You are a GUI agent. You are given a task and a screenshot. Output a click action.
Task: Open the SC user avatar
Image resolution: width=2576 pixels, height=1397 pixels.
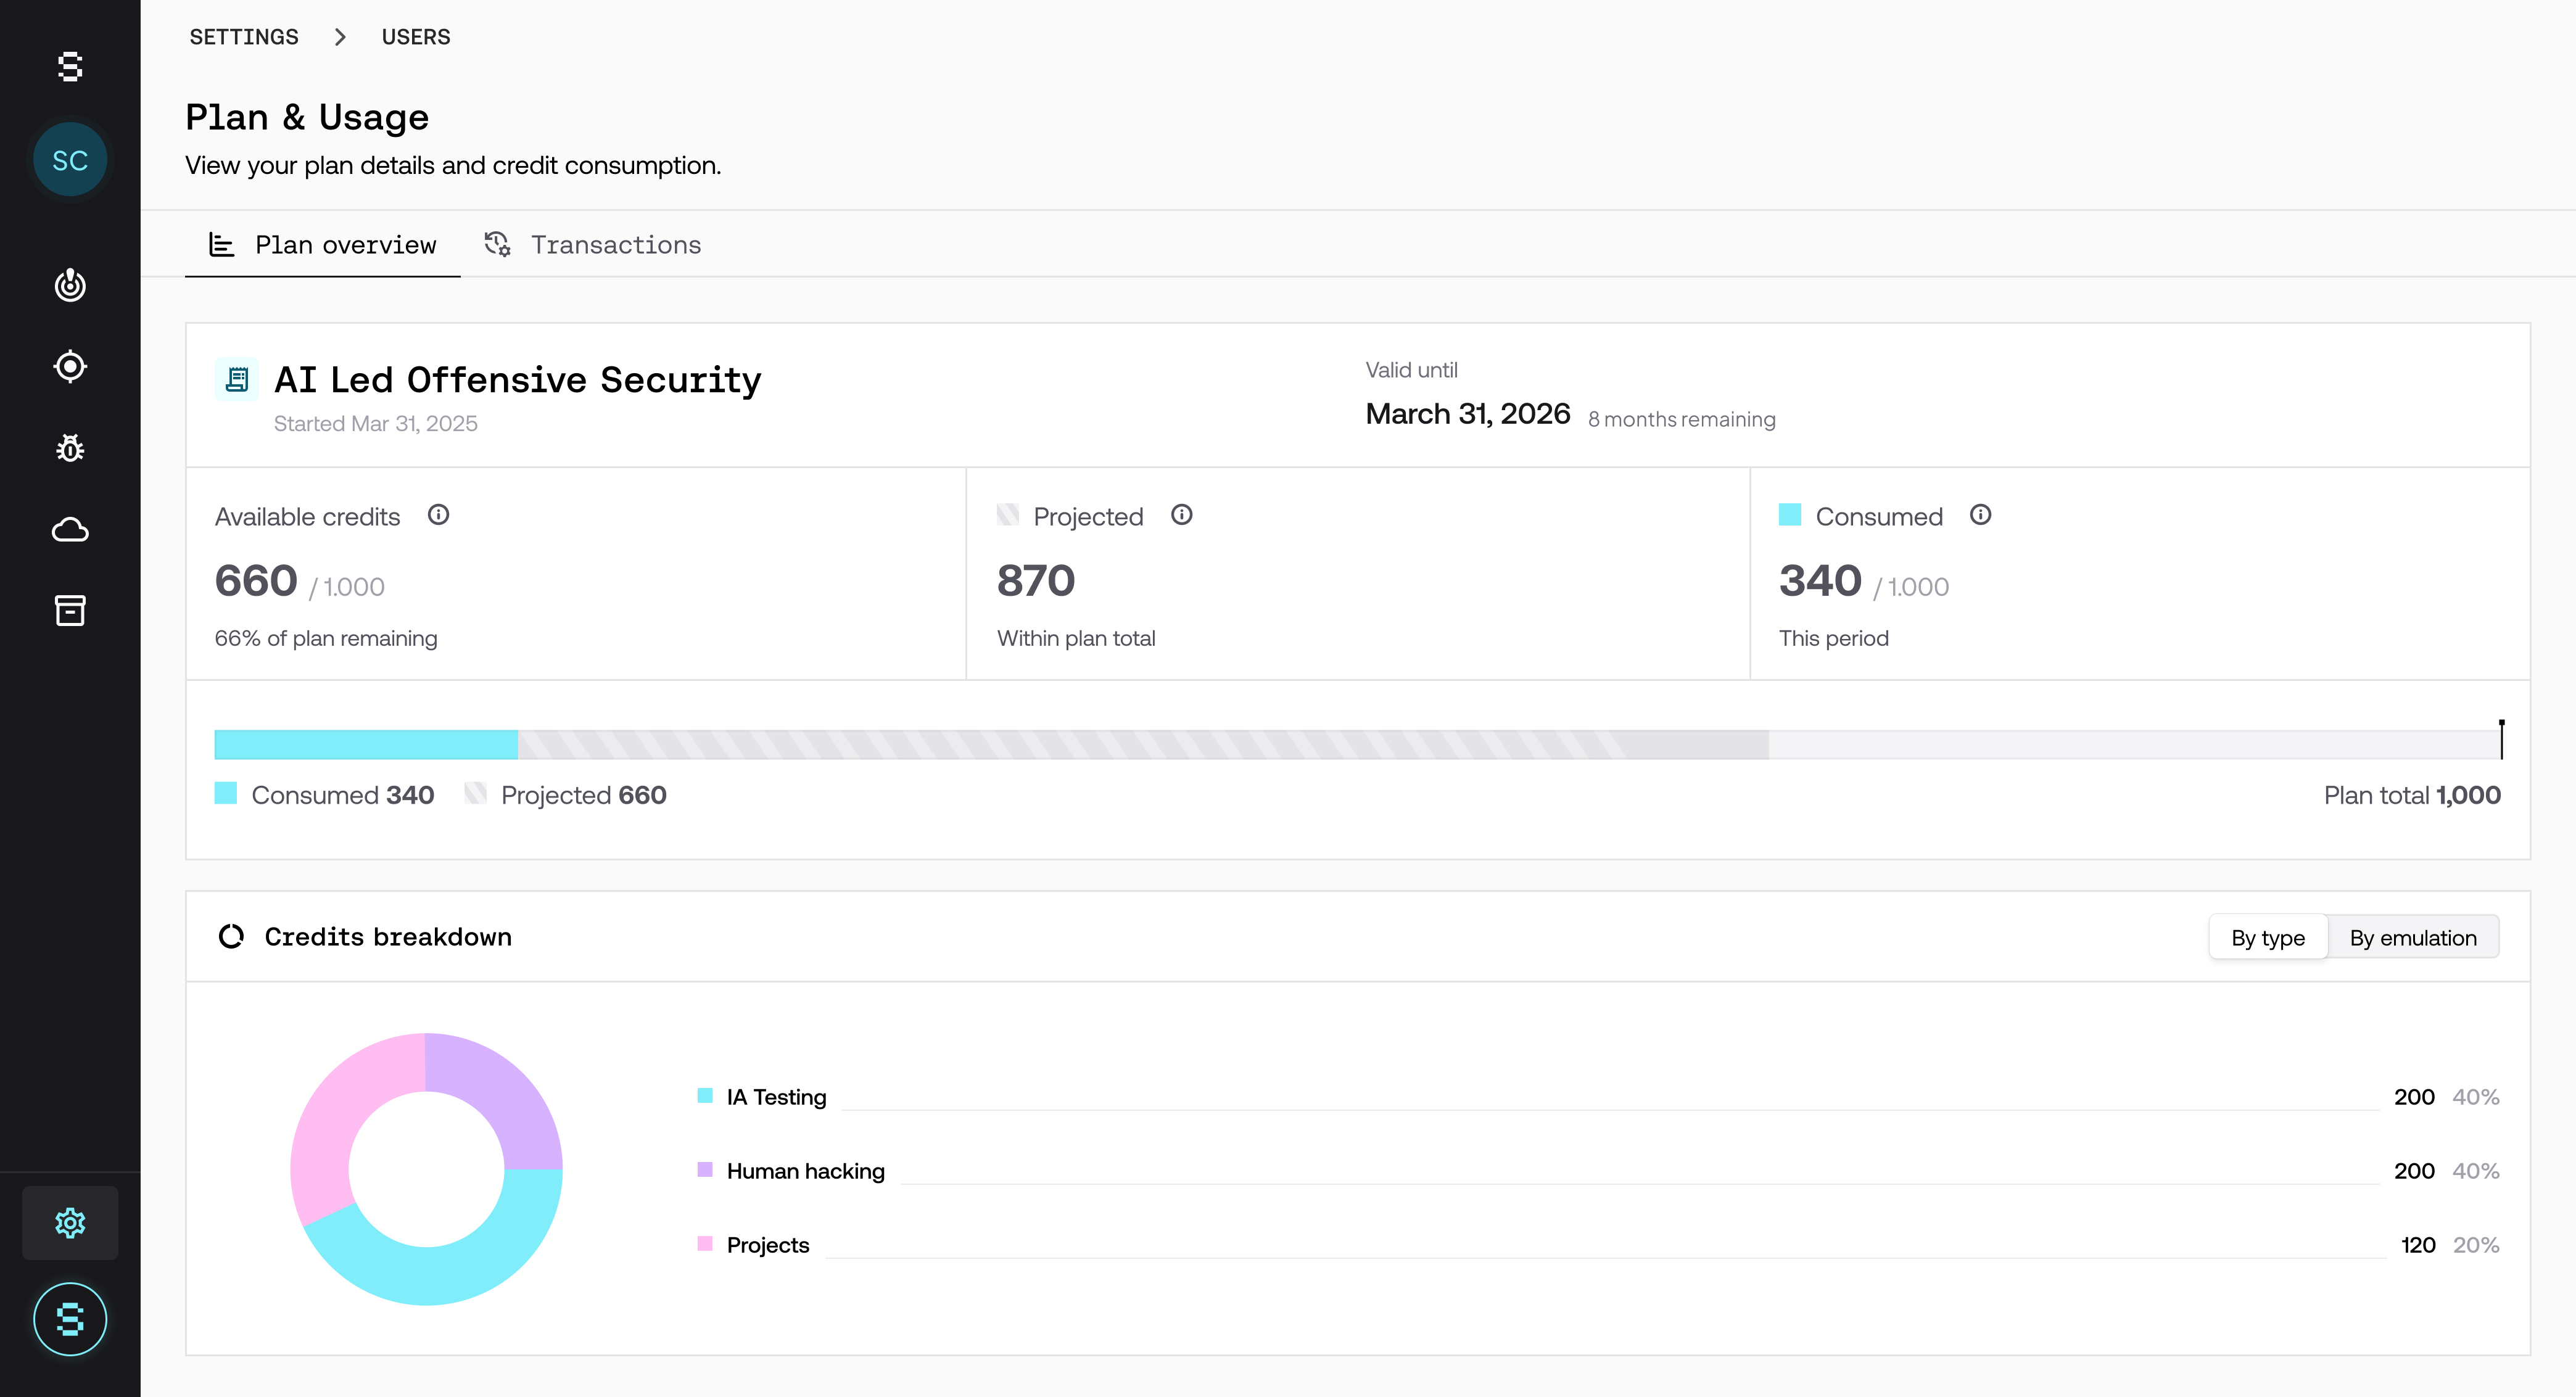click(x=70, y=160)
